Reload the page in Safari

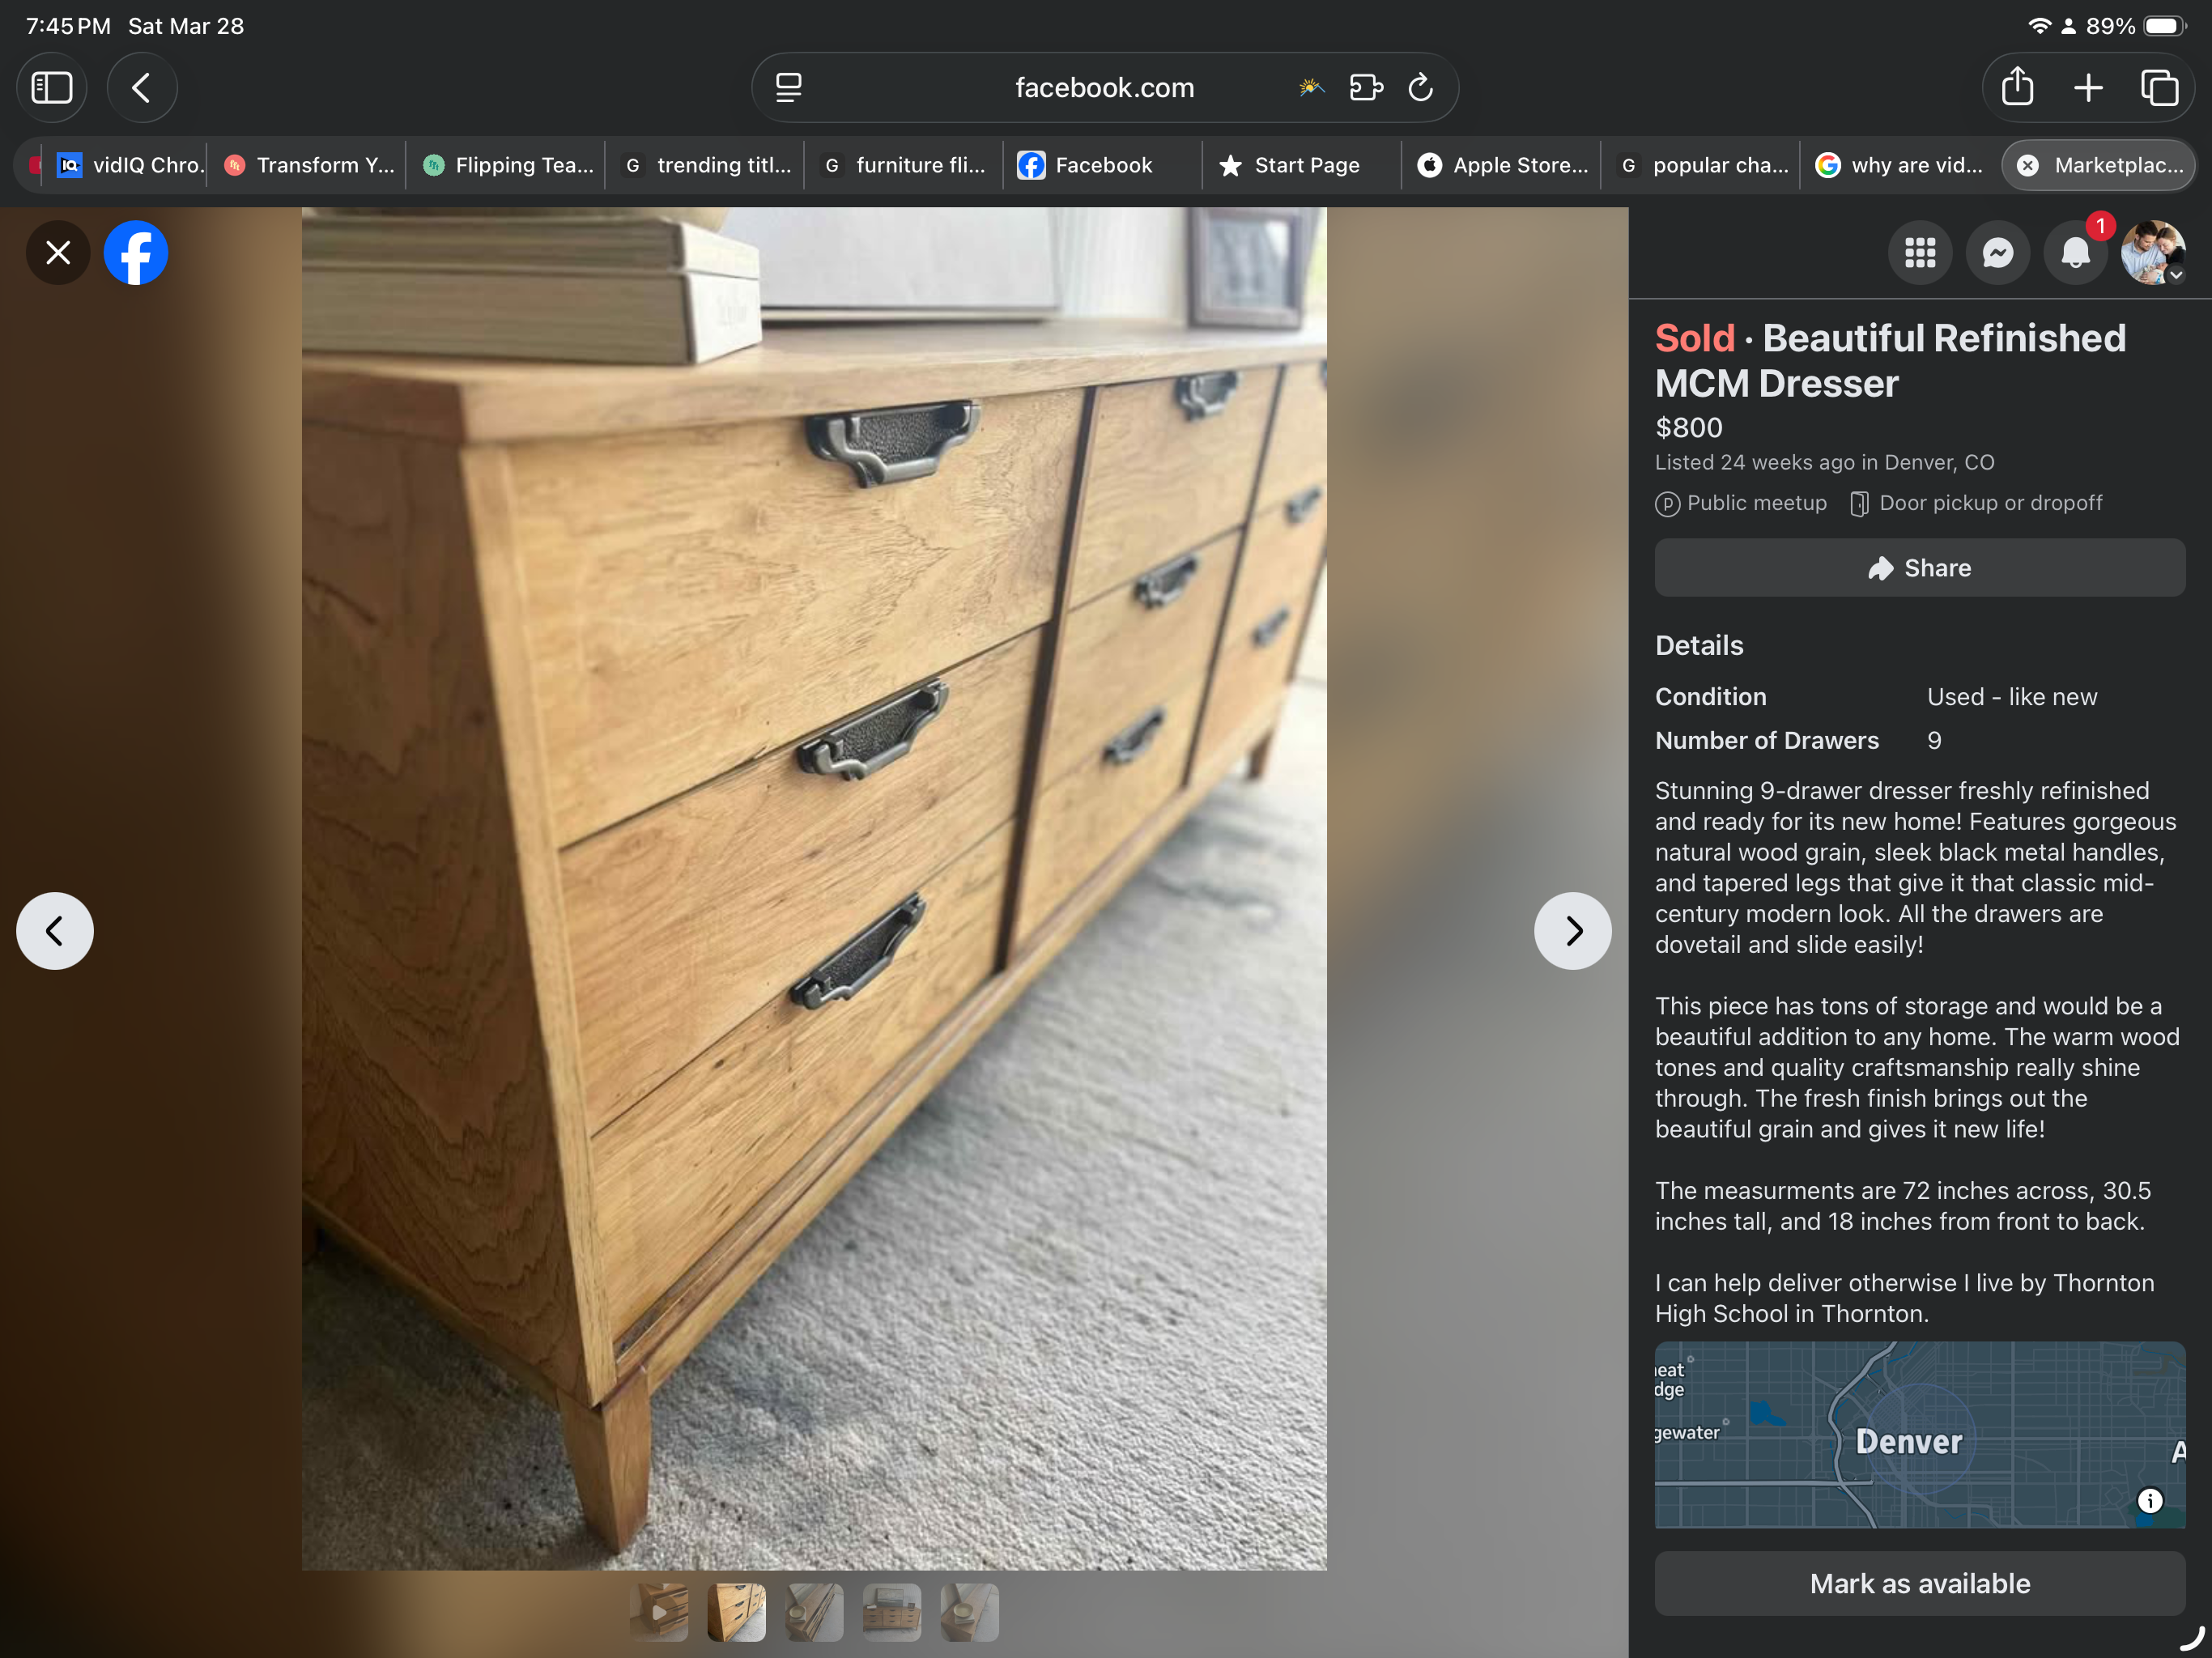click(x=1420, y=88)
